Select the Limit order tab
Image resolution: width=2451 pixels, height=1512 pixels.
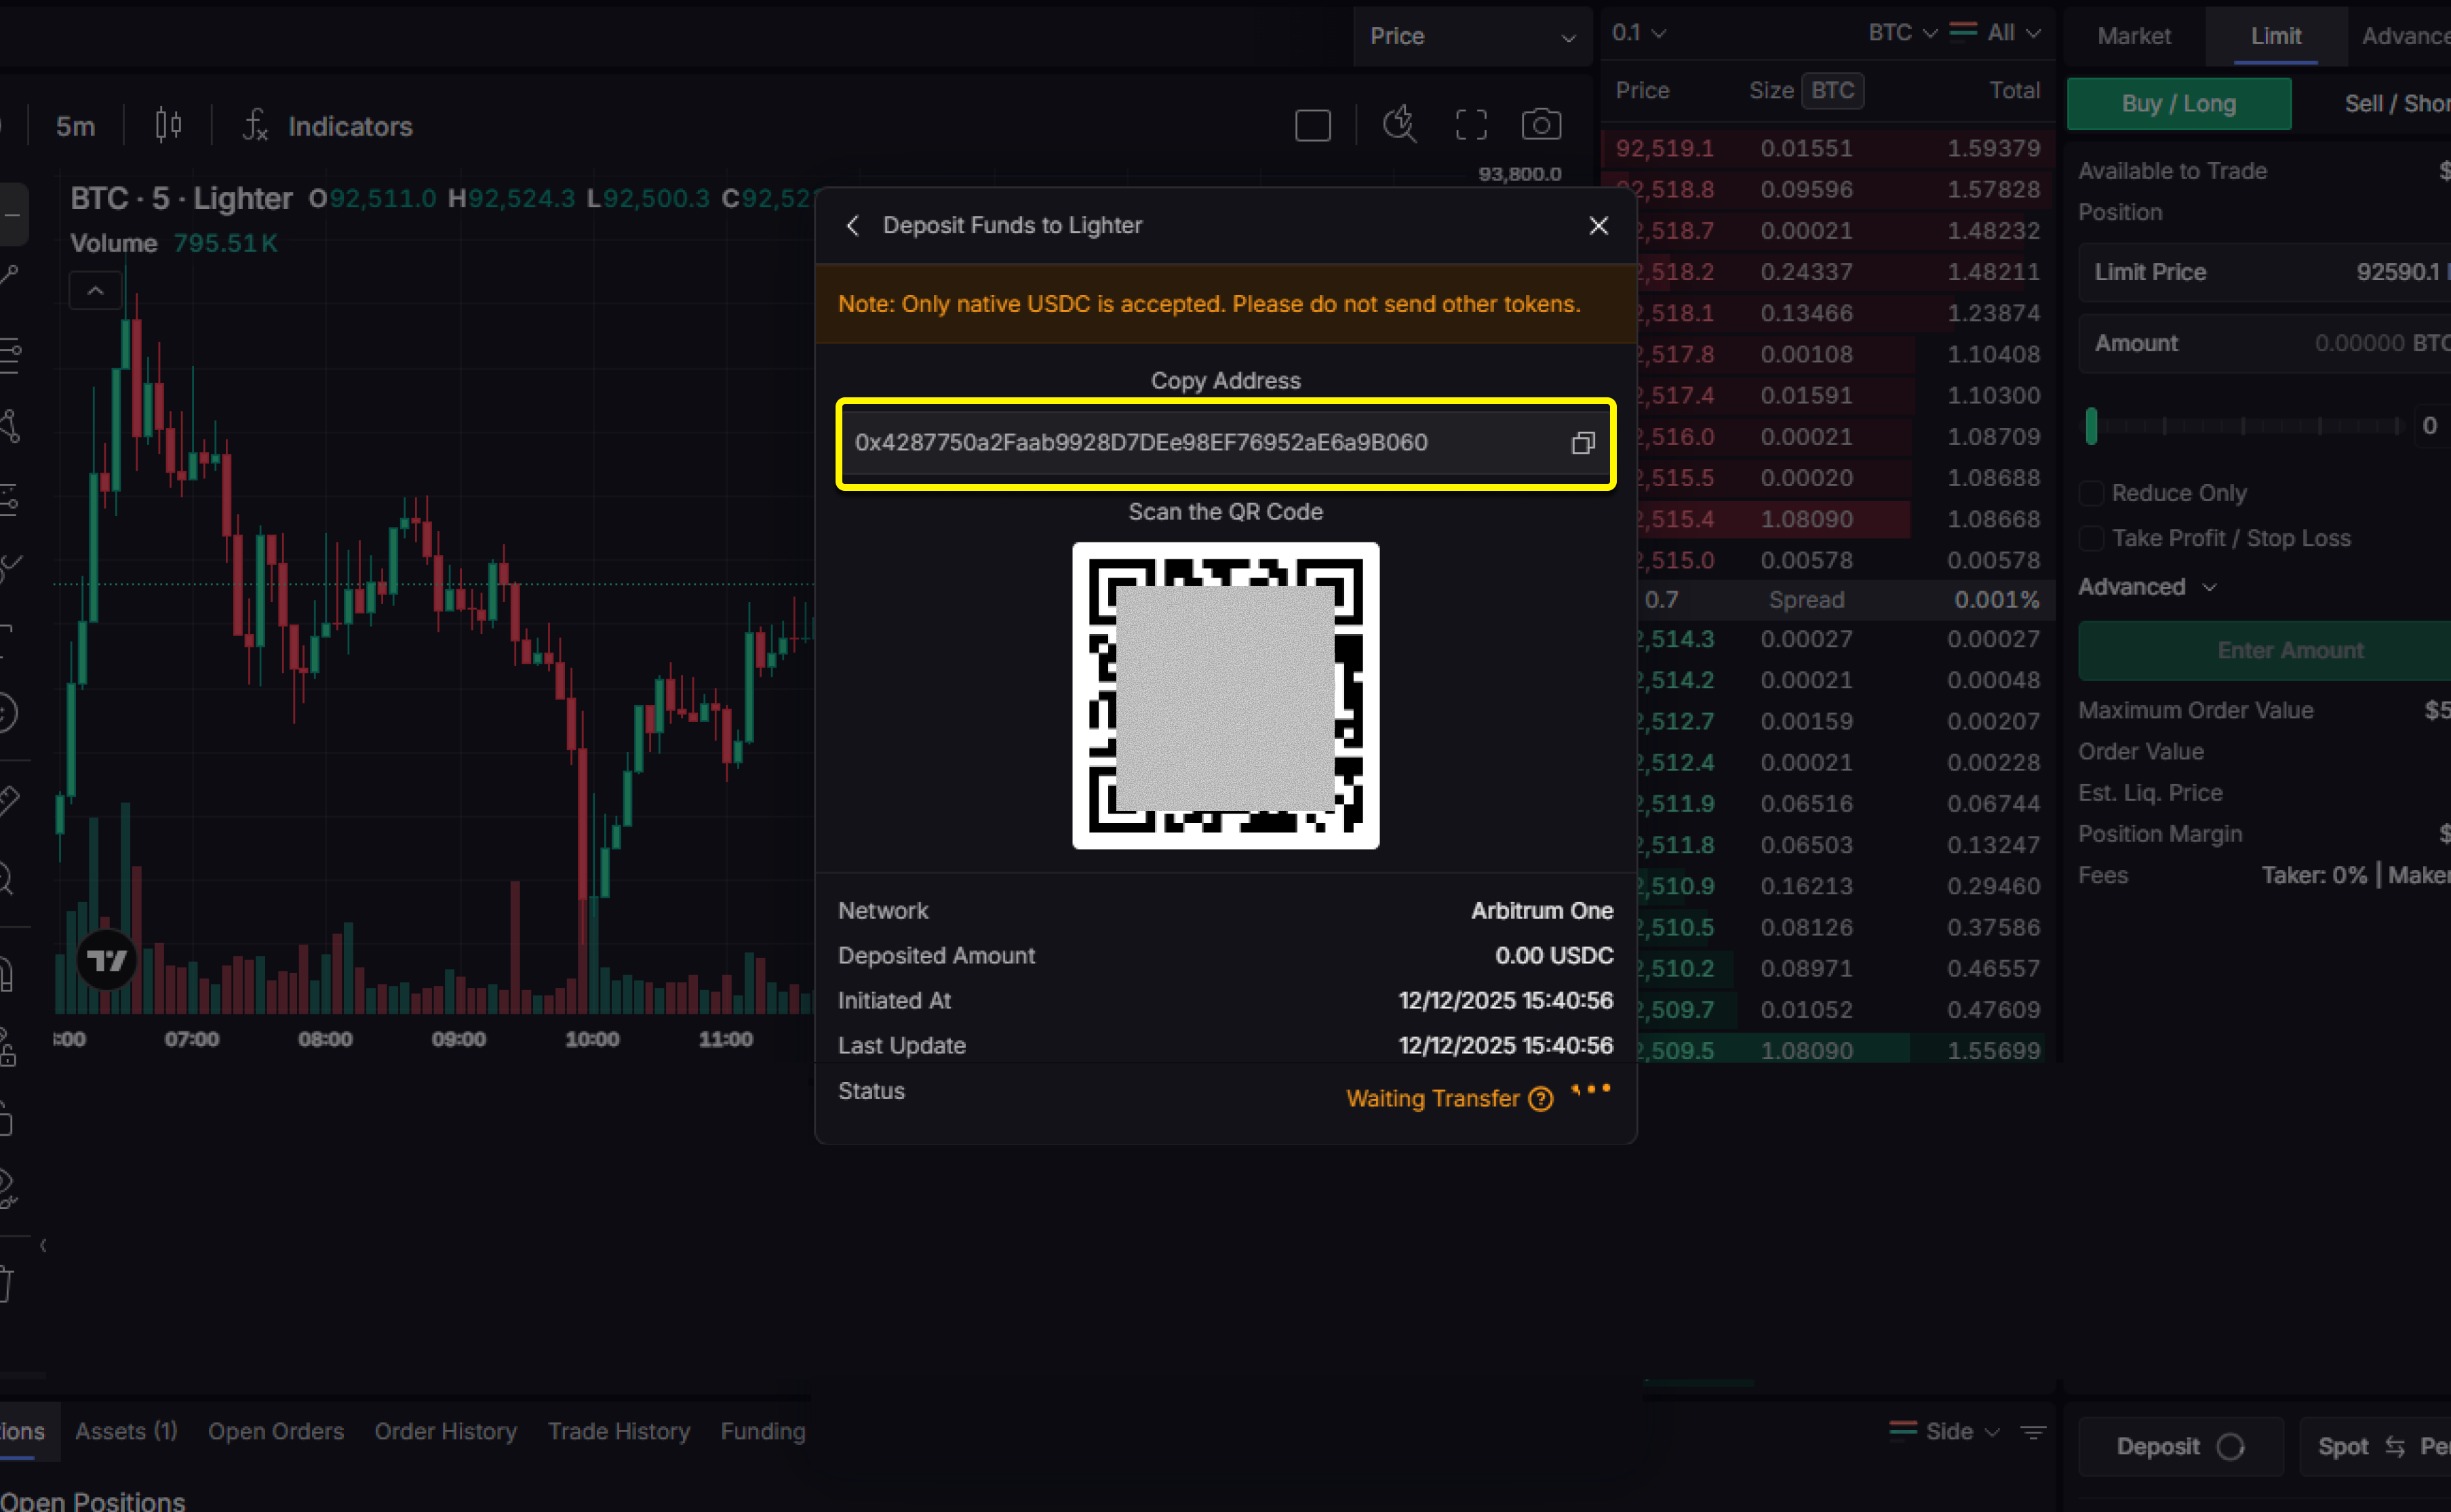tap(2275, 36)
